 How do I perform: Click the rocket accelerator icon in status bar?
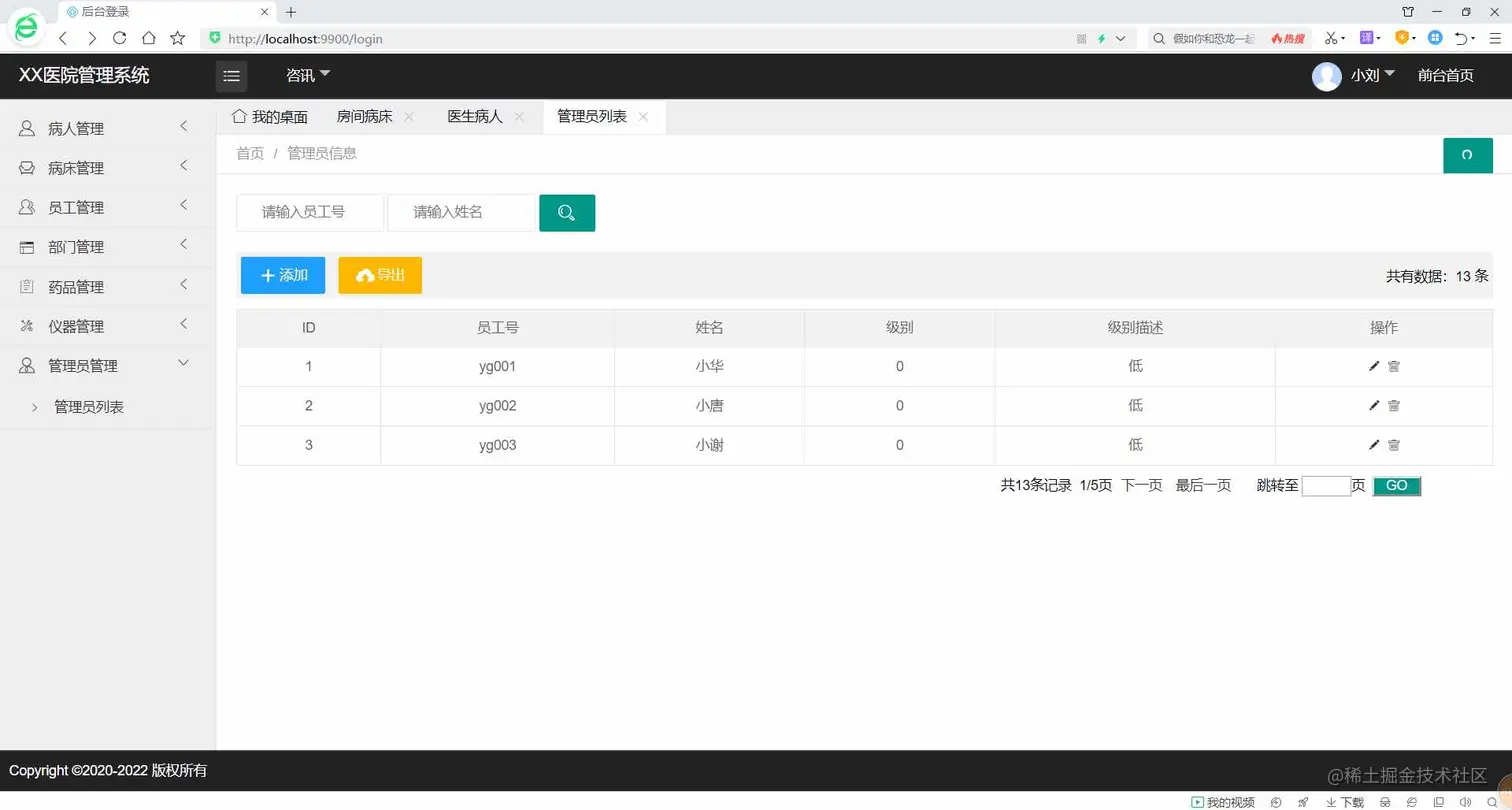[x=1303, y=802]
